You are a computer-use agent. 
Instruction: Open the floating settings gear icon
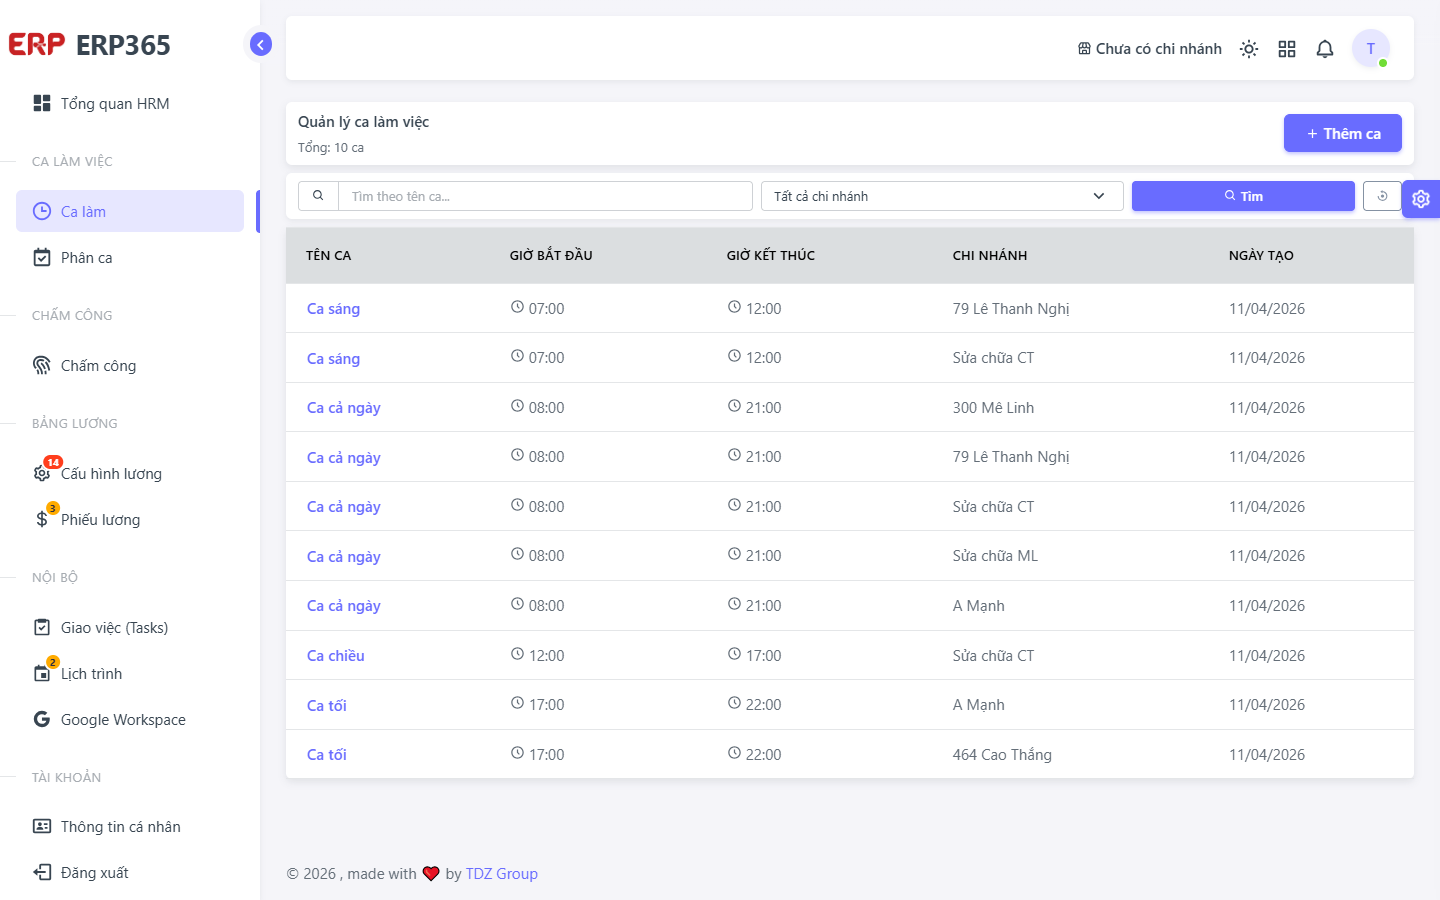tap(1421, 199)
